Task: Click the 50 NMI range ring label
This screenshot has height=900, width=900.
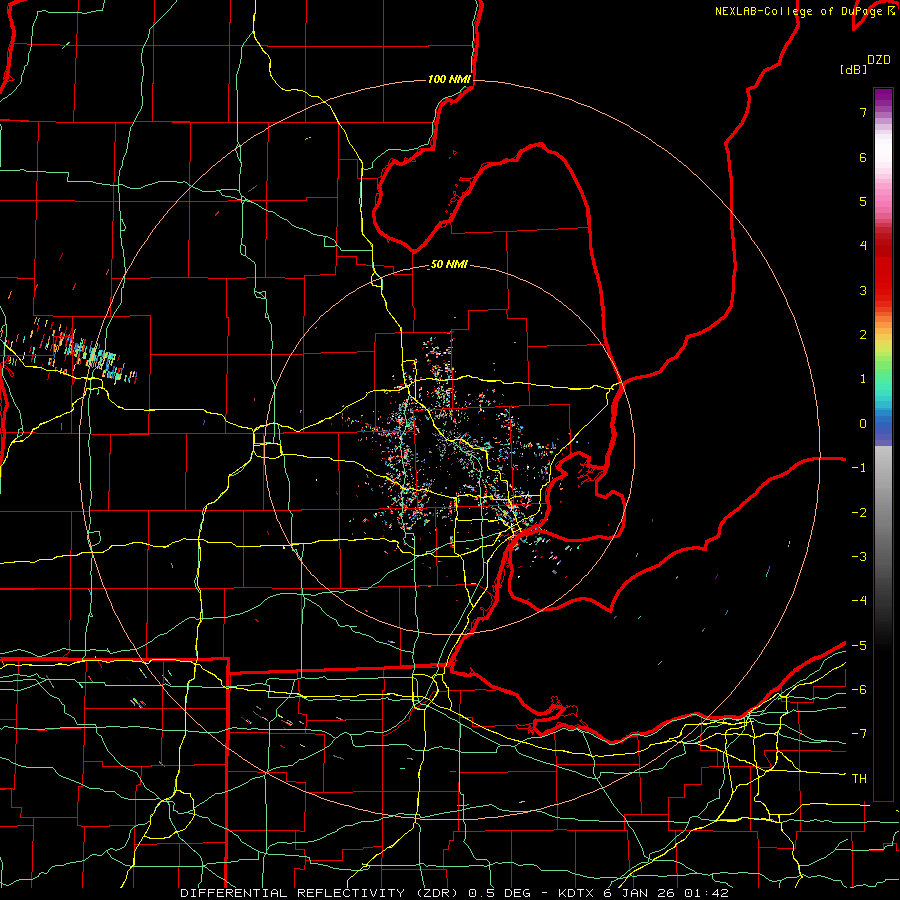Action: (x=449, y=265)
